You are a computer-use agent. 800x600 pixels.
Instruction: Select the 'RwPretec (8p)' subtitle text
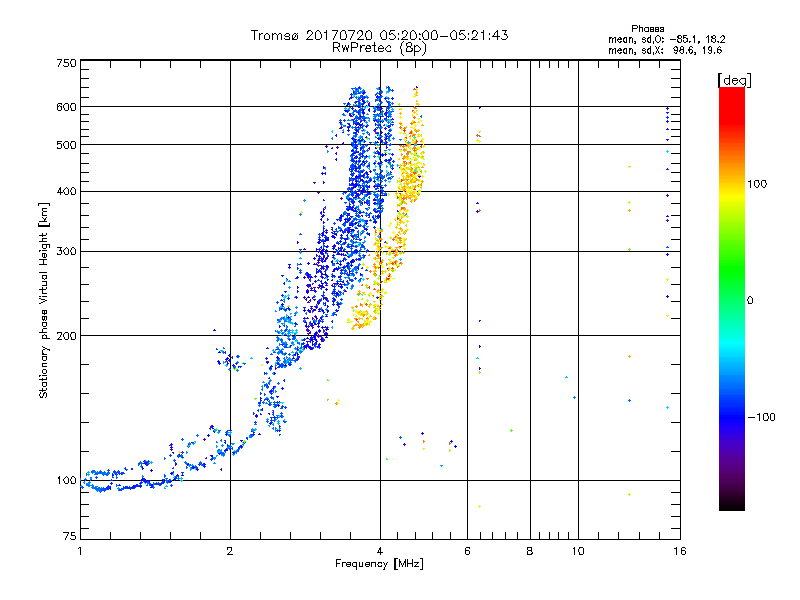379,48
